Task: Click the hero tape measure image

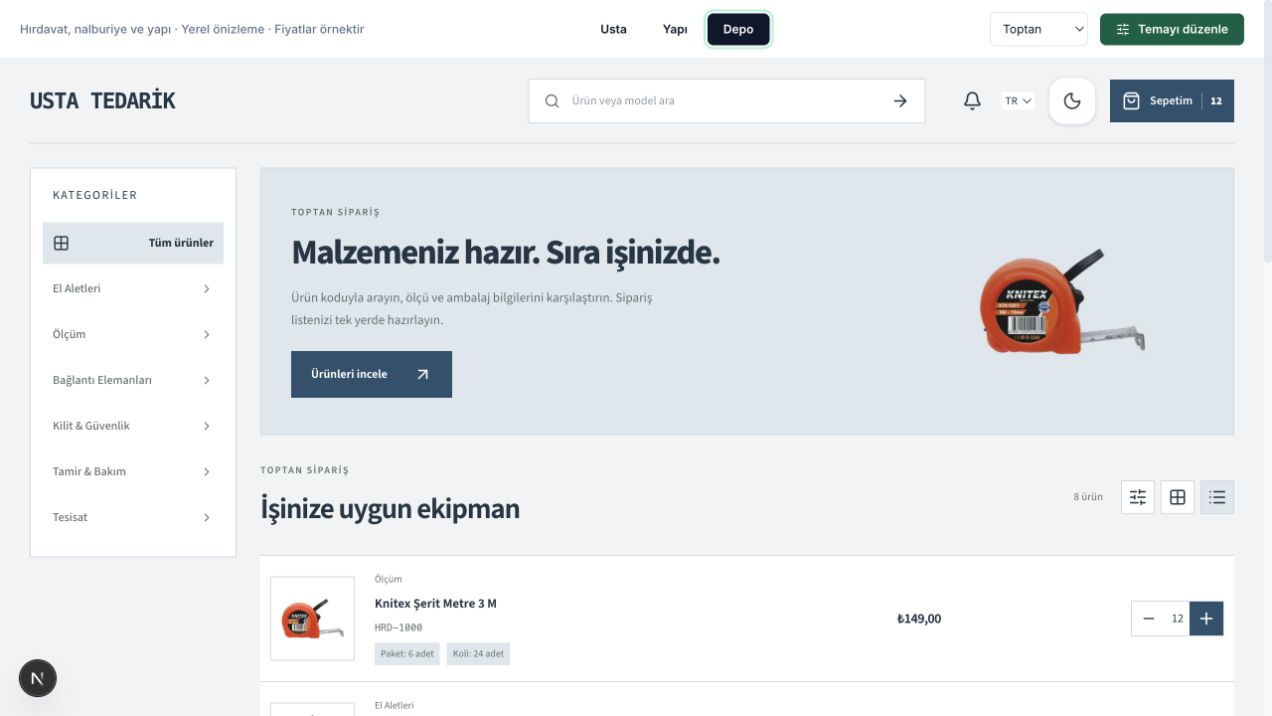Action: click(x=1061, y=302)
